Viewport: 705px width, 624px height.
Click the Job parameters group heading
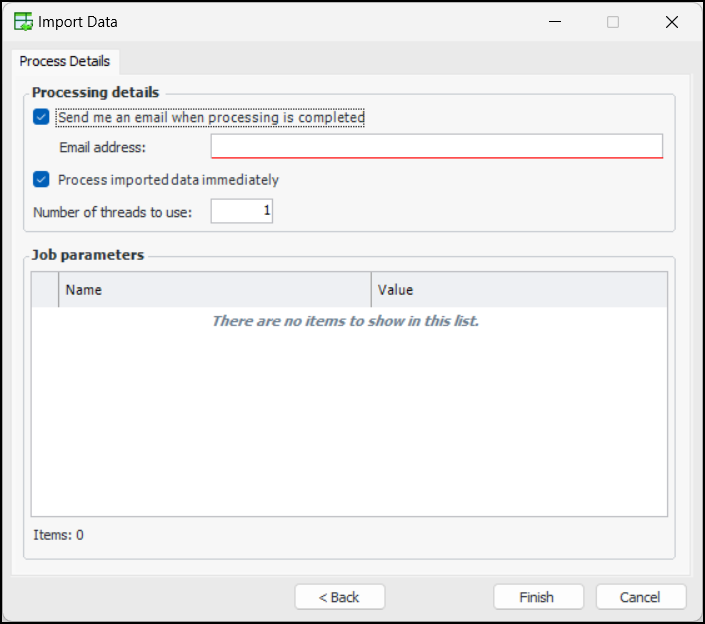[88, 255]
